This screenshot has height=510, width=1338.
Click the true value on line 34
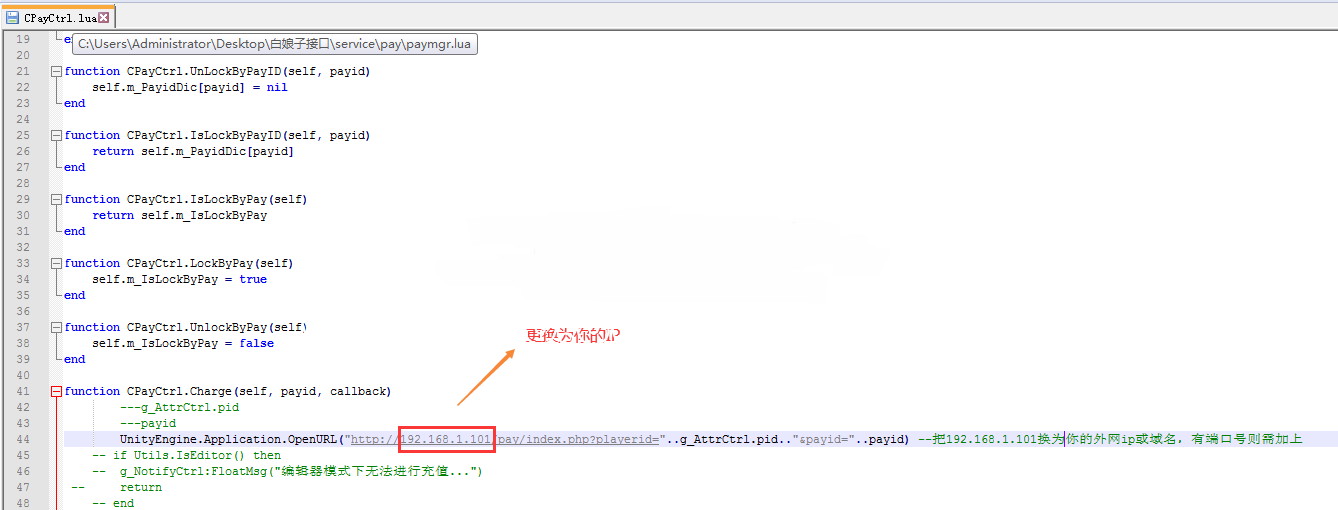click(253, 279)
